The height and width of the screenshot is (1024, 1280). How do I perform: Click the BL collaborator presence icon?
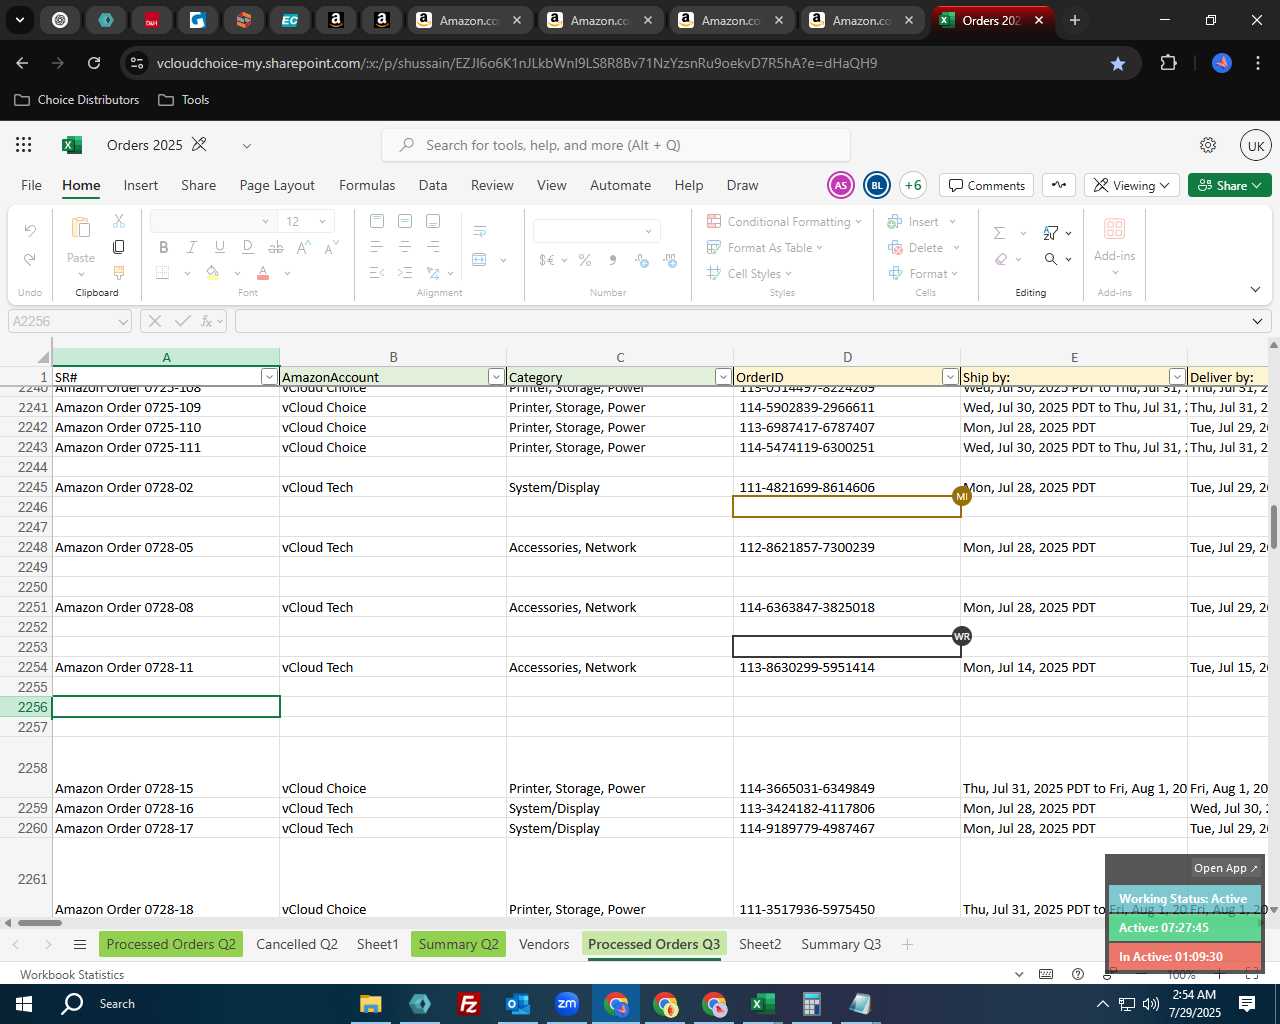877,185
